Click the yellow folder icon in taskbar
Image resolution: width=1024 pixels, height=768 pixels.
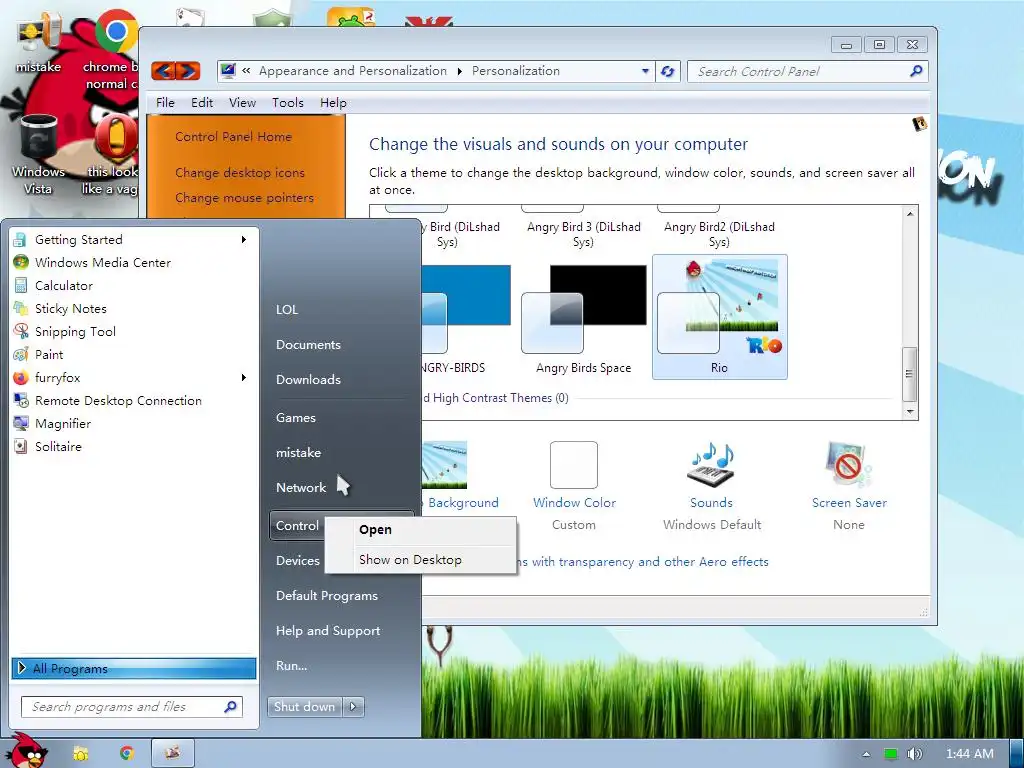pyautogui.click(x=80, y=753)
